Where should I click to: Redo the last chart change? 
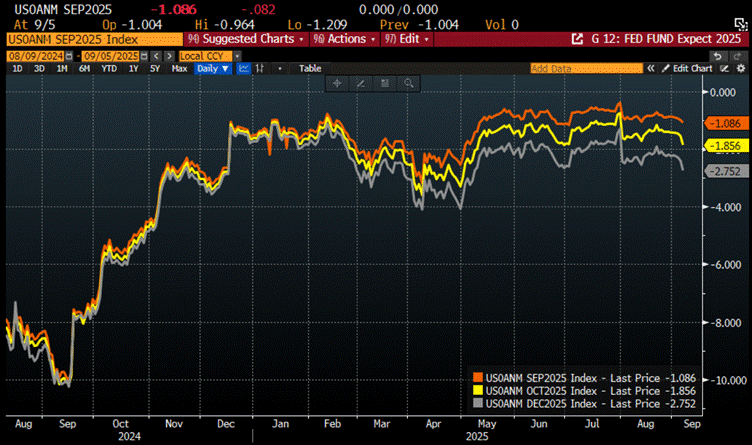[738, 56]
